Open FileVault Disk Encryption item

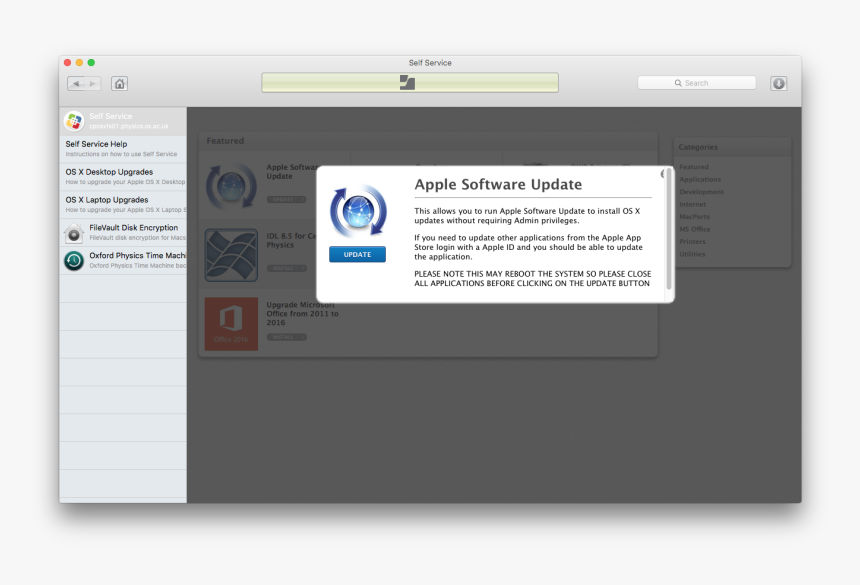123,232
